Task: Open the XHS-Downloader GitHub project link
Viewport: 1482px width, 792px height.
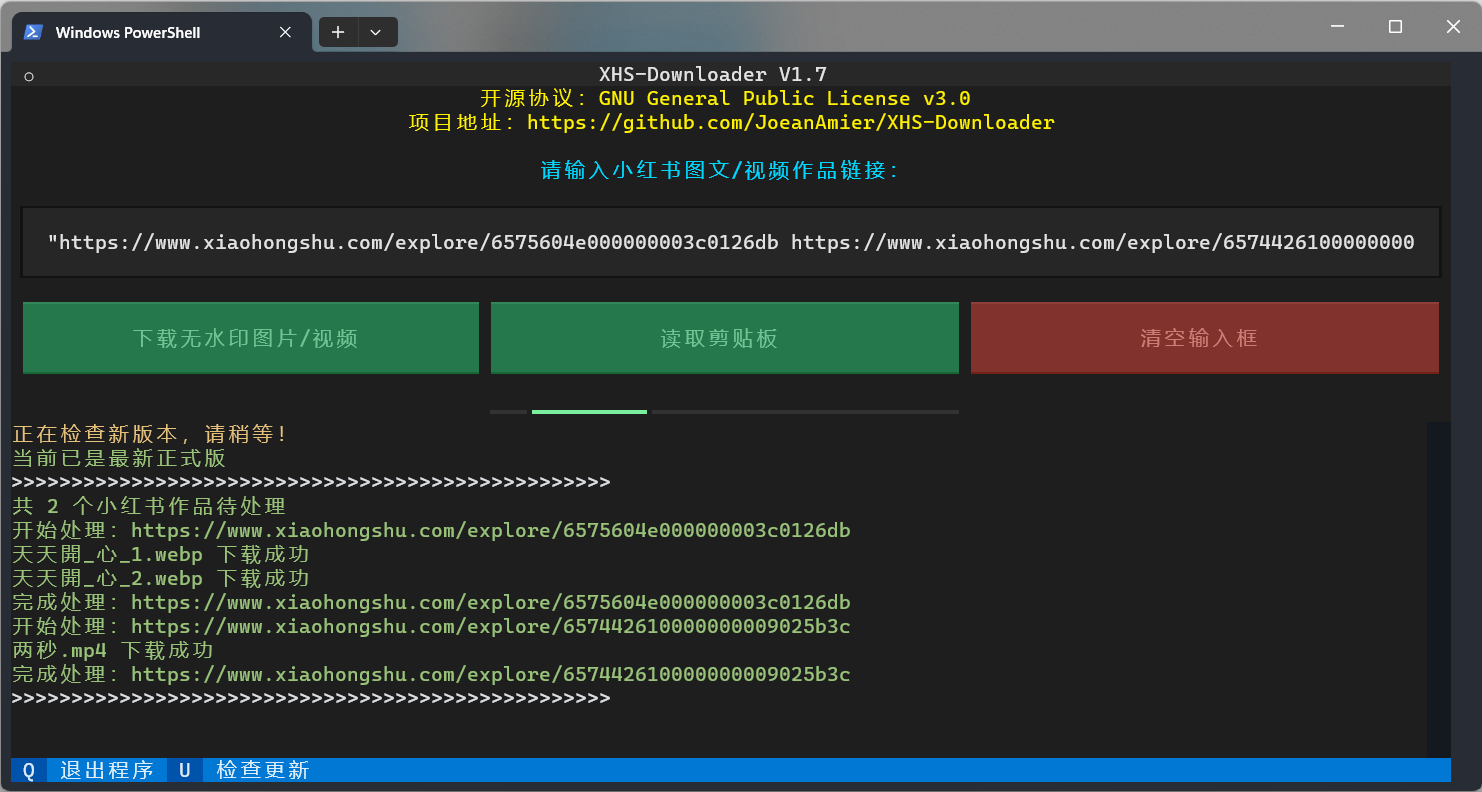Action: 790,122
